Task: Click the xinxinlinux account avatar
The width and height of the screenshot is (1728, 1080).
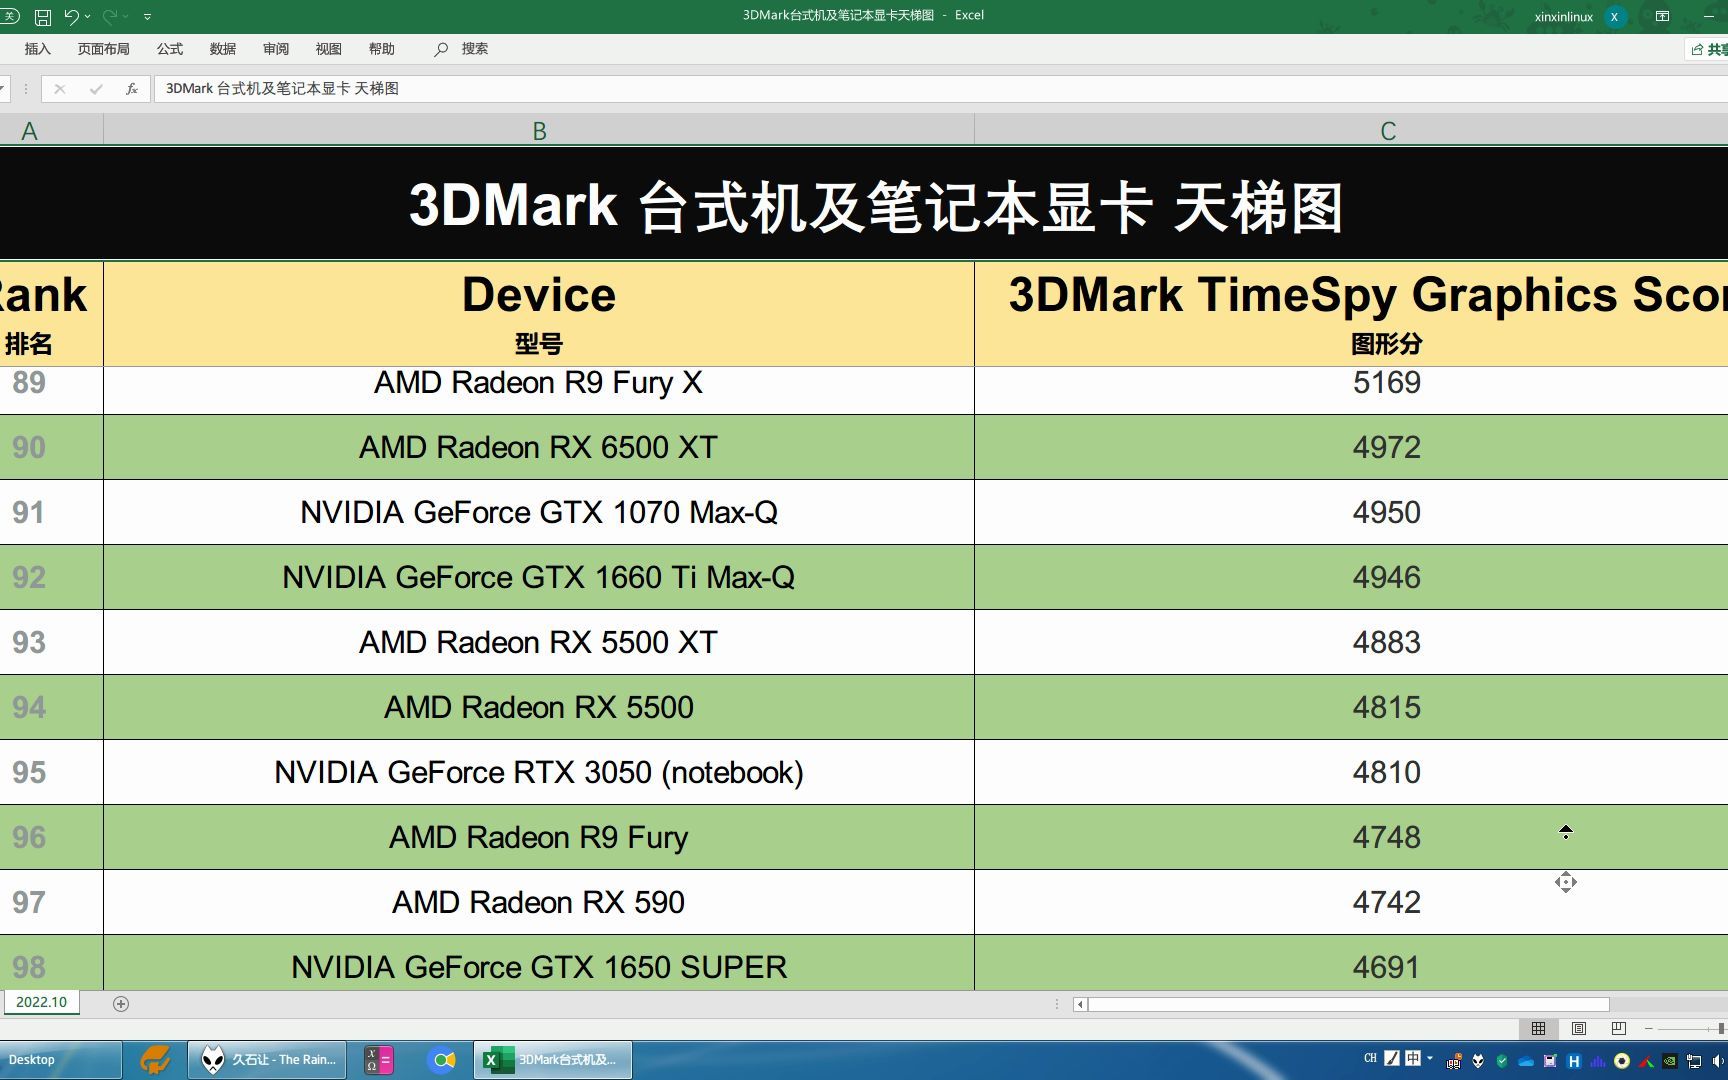Action: [1614, 16]
